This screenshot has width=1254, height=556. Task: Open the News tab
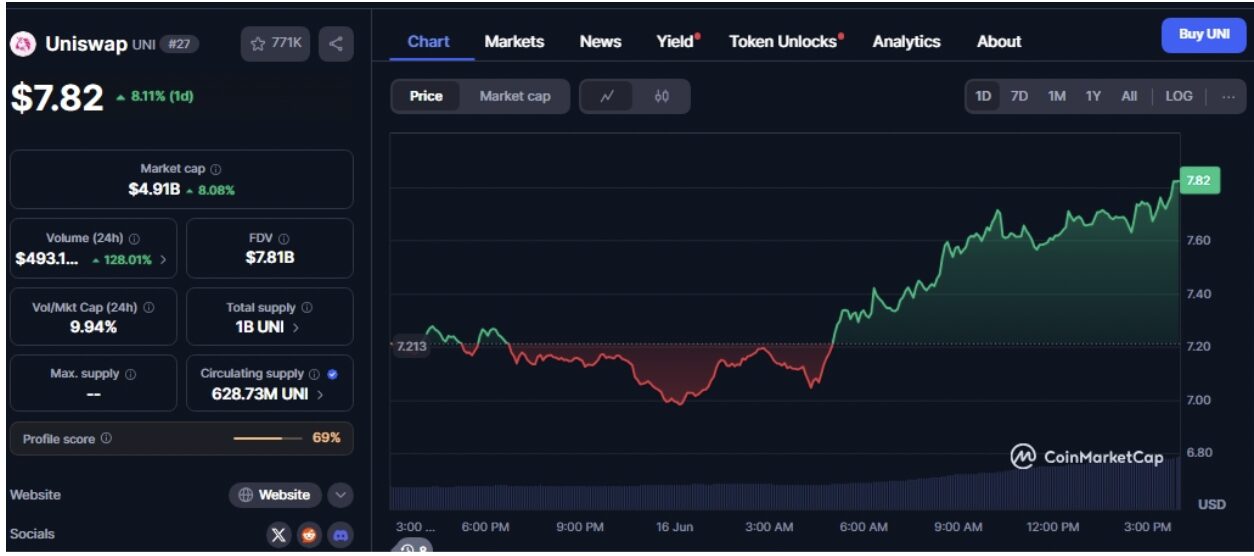coord(600,41)
